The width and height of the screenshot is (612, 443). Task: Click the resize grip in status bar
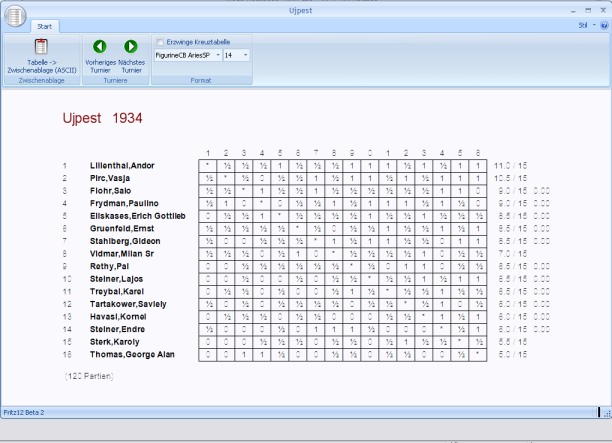[x=605, y=412]
